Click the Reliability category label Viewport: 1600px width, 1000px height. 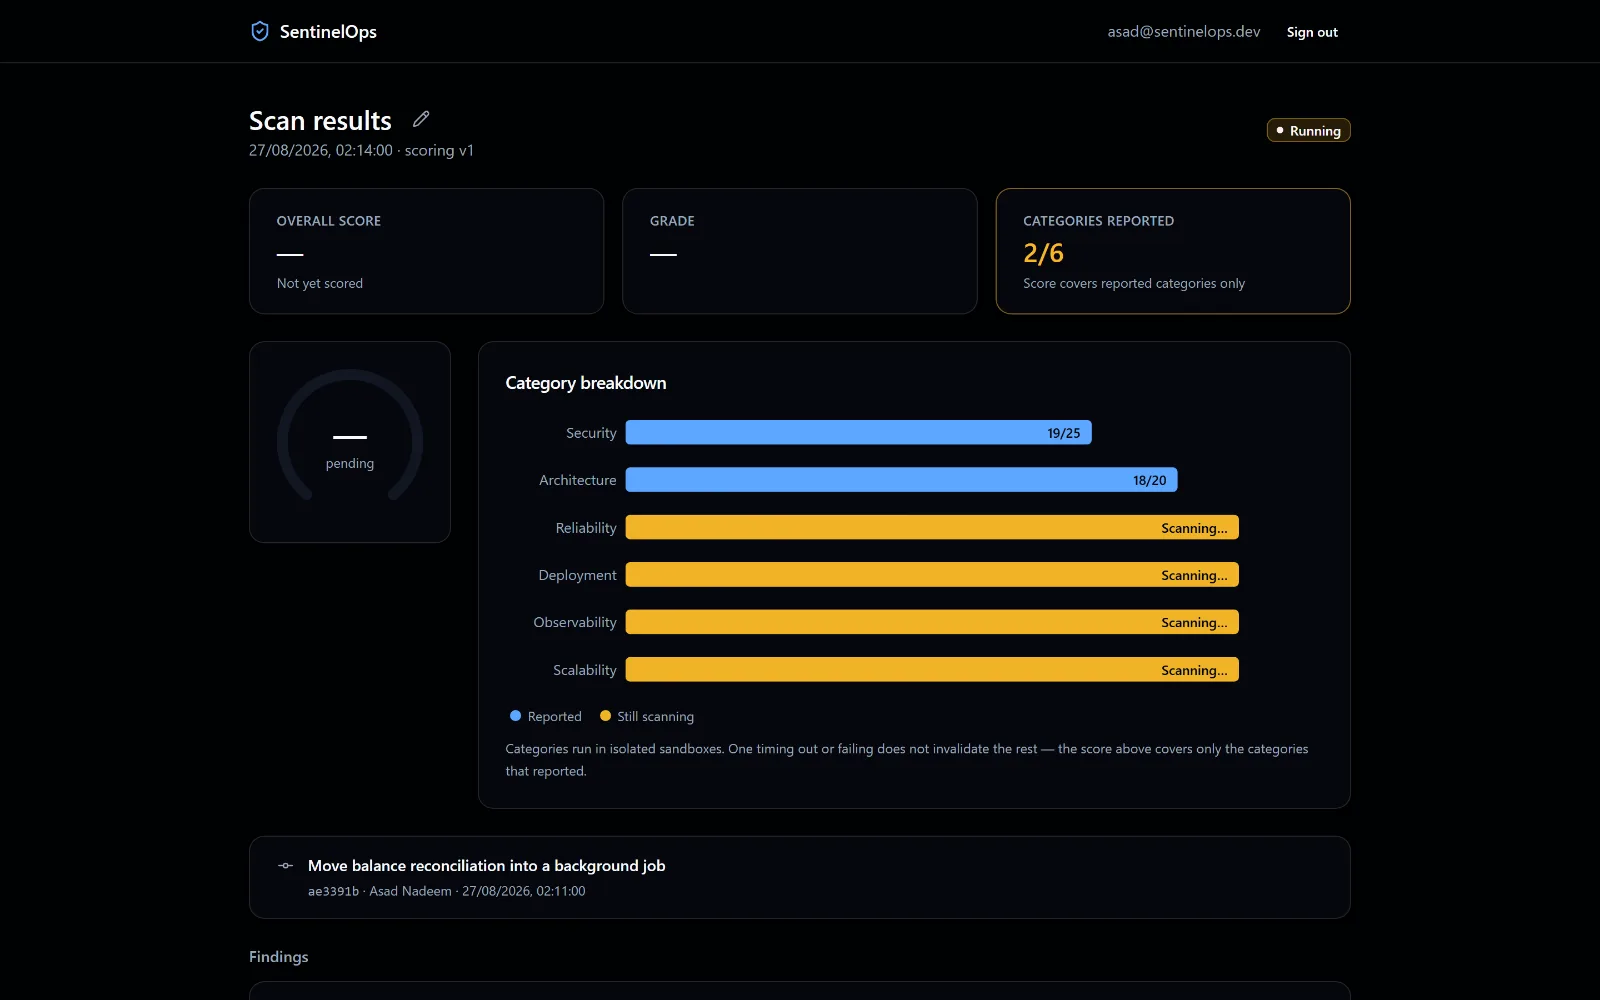click(586, 528)
